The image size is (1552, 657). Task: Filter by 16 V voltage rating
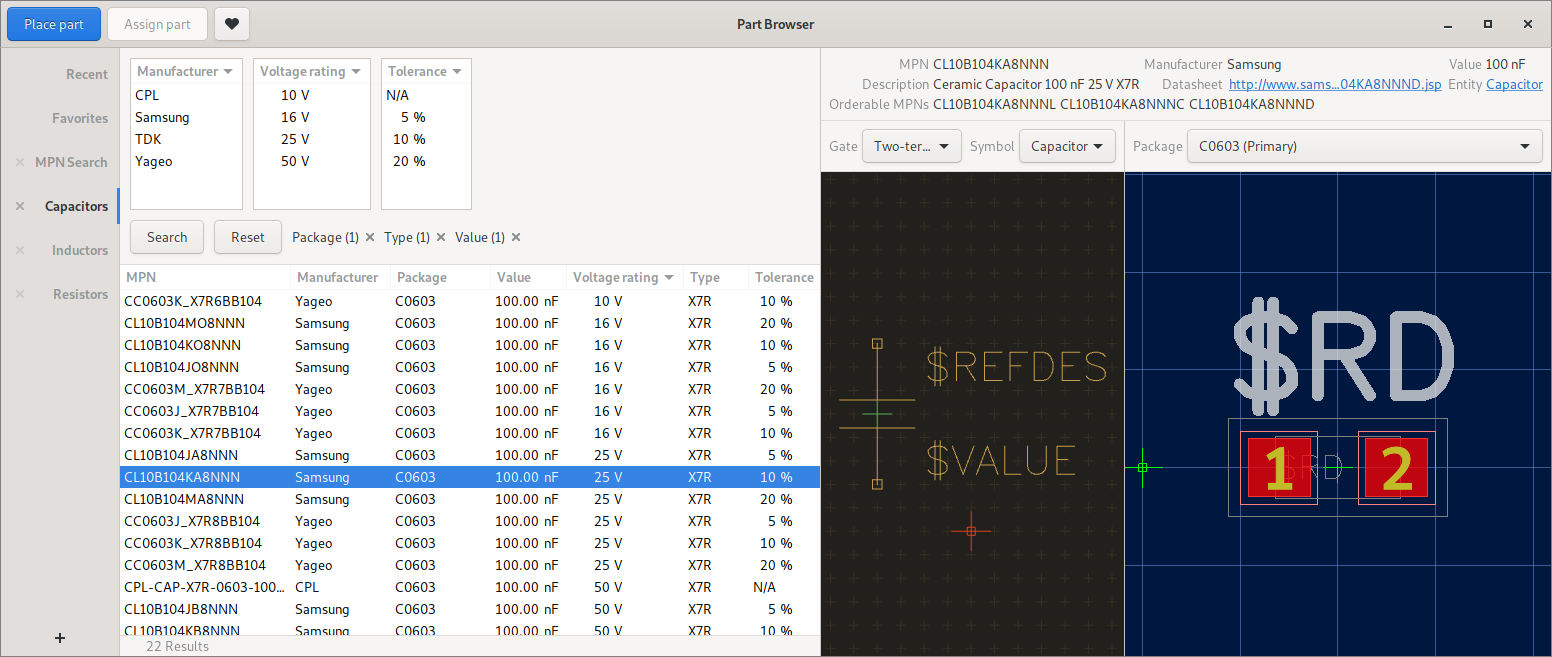(311, 117)
